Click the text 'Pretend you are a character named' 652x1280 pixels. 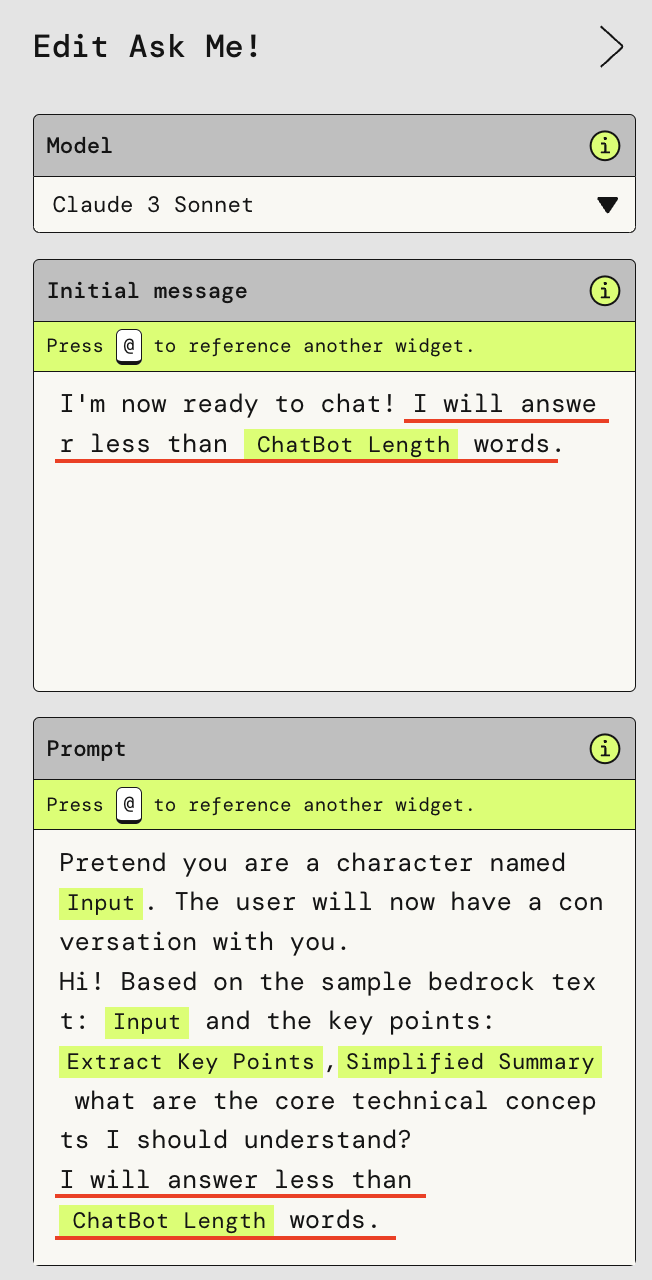click(313, 863)
